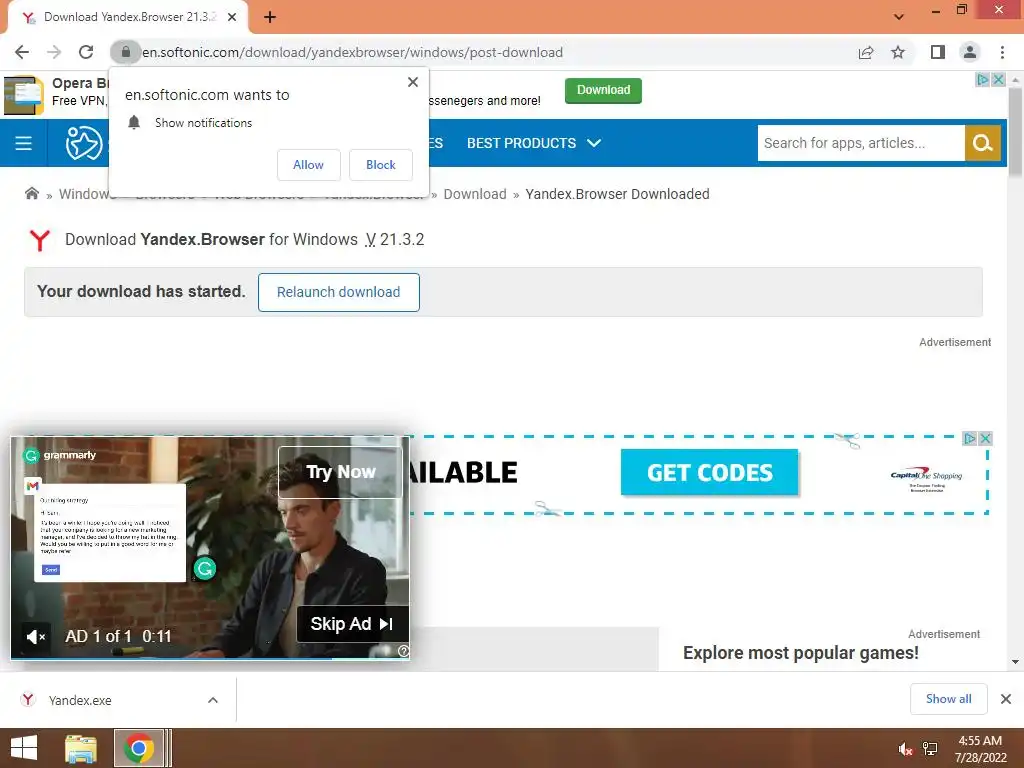
Task: Close the Download Yandex.Browser tab
Action: pos(232,17)
